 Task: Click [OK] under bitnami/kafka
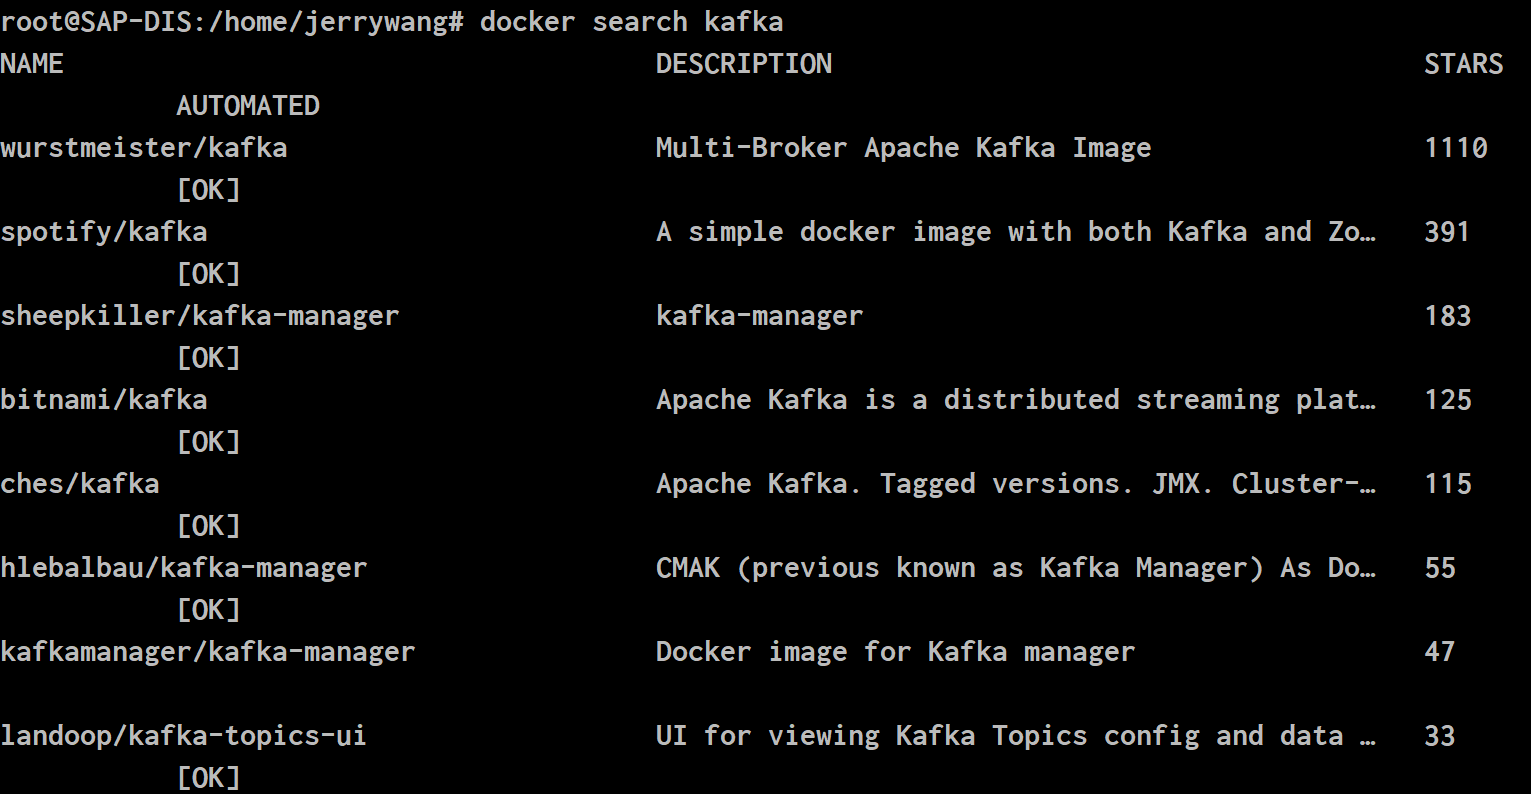tap(208, 442)
